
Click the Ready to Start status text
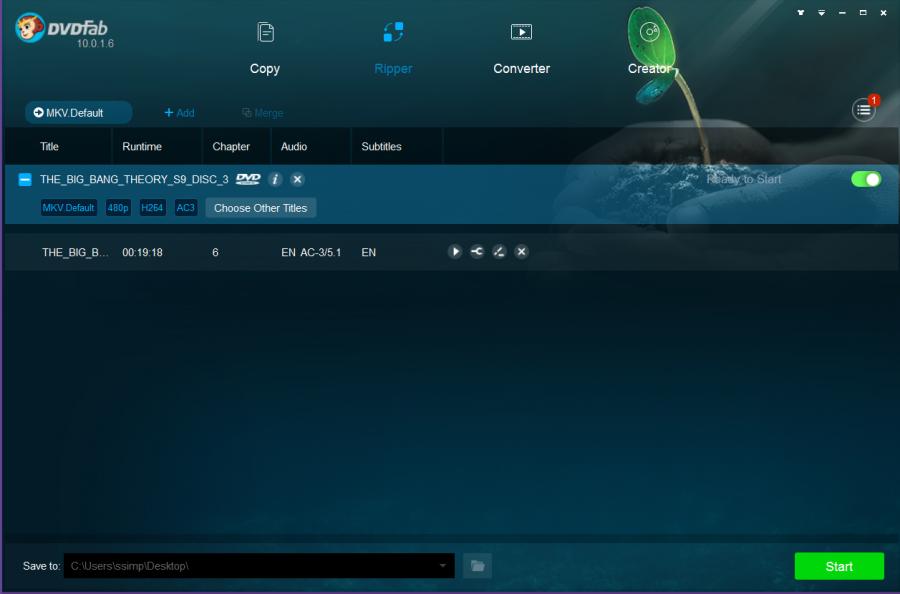[x=743, y=180]
